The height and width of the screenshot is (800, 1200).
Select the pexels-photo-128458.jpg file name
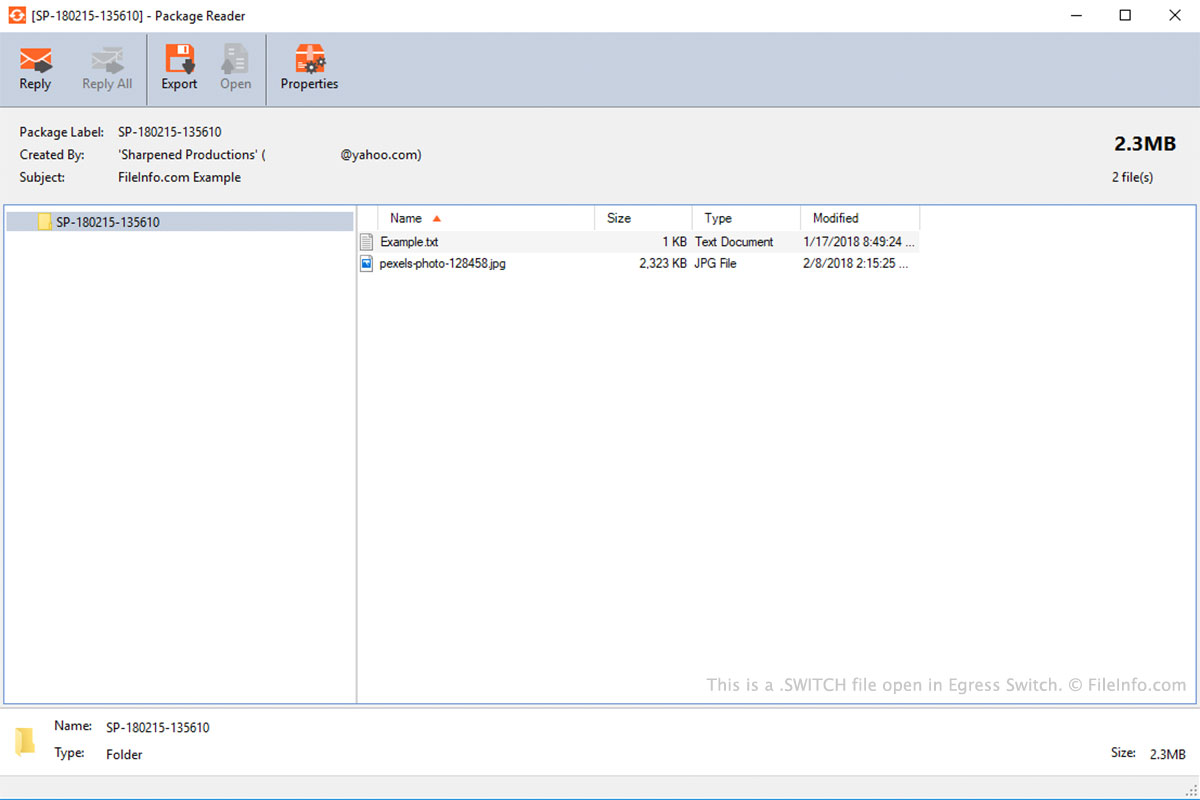(x=443, y=264)
